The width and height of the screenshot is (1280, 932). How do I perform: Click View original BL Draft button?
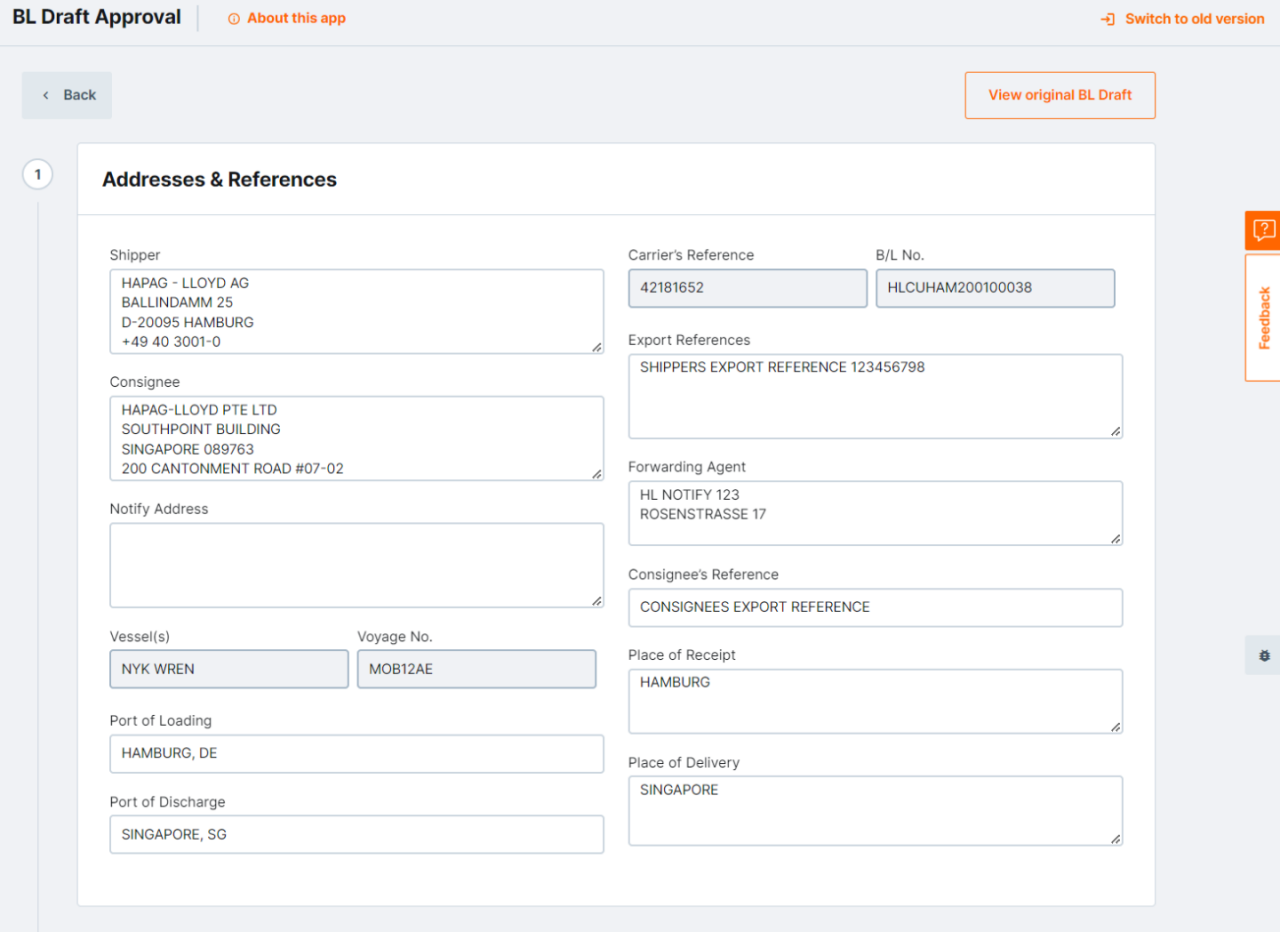[x=1060, y=95]
